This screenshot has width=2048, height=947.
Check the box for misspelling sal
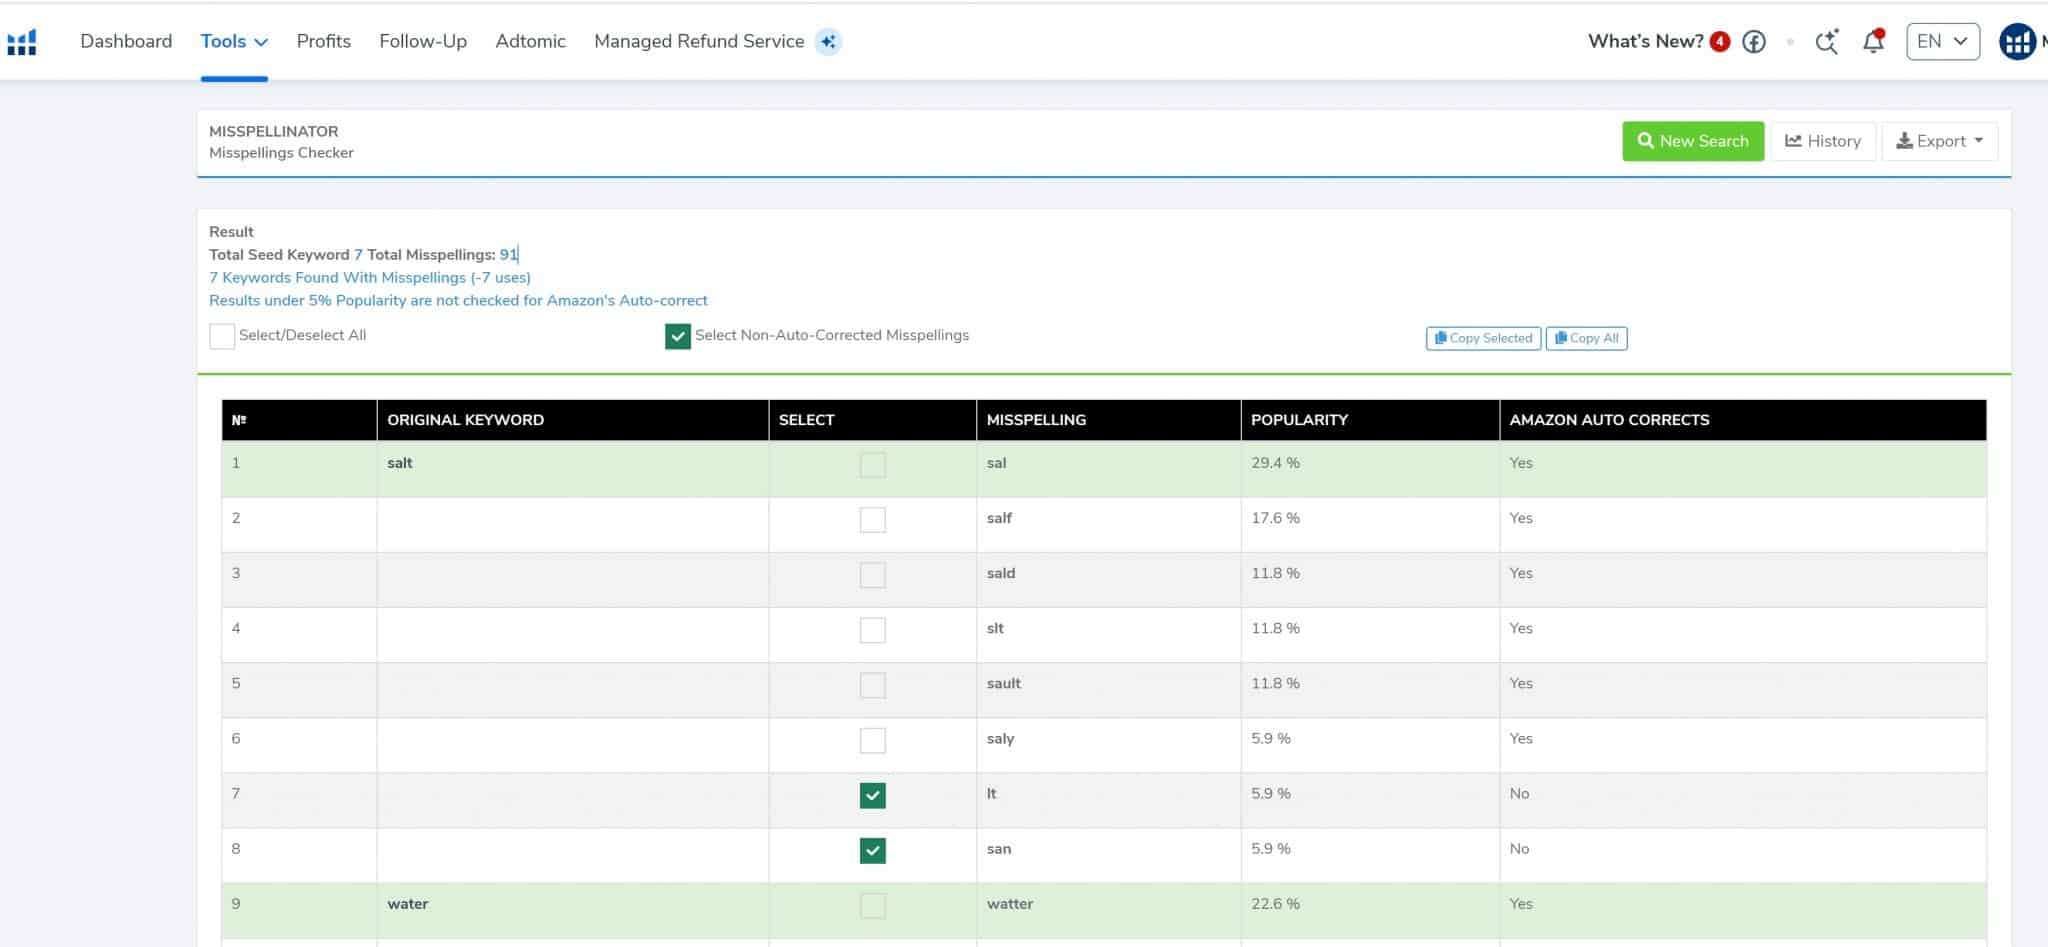click(873, 465)
